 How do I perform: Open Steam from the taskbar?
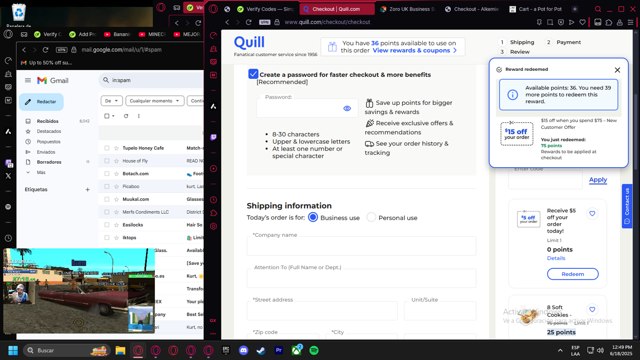261,350
